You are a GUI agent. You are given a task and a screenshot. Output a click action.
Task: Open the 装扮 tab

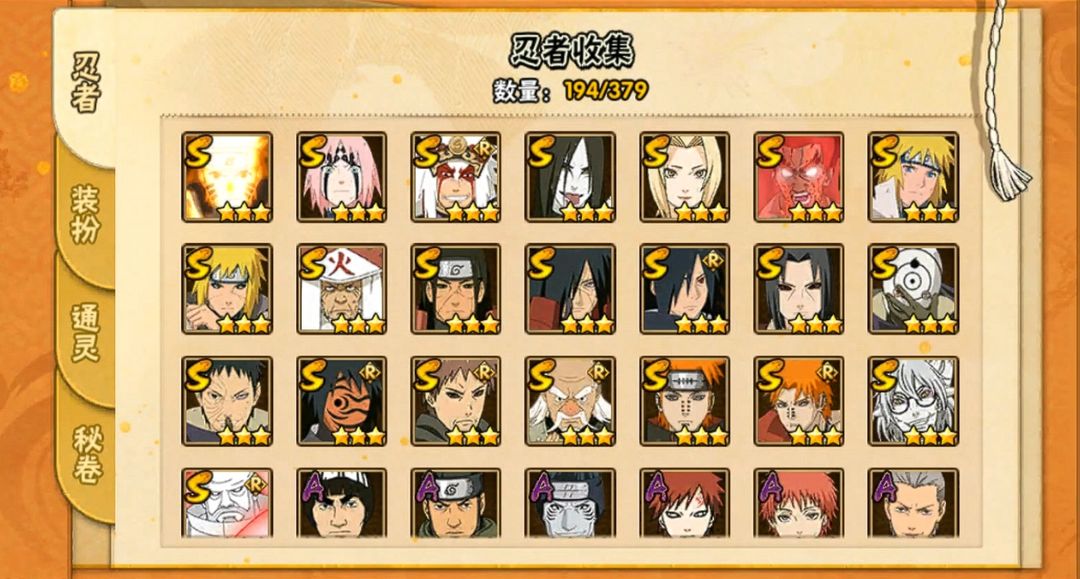click(85, 215)
